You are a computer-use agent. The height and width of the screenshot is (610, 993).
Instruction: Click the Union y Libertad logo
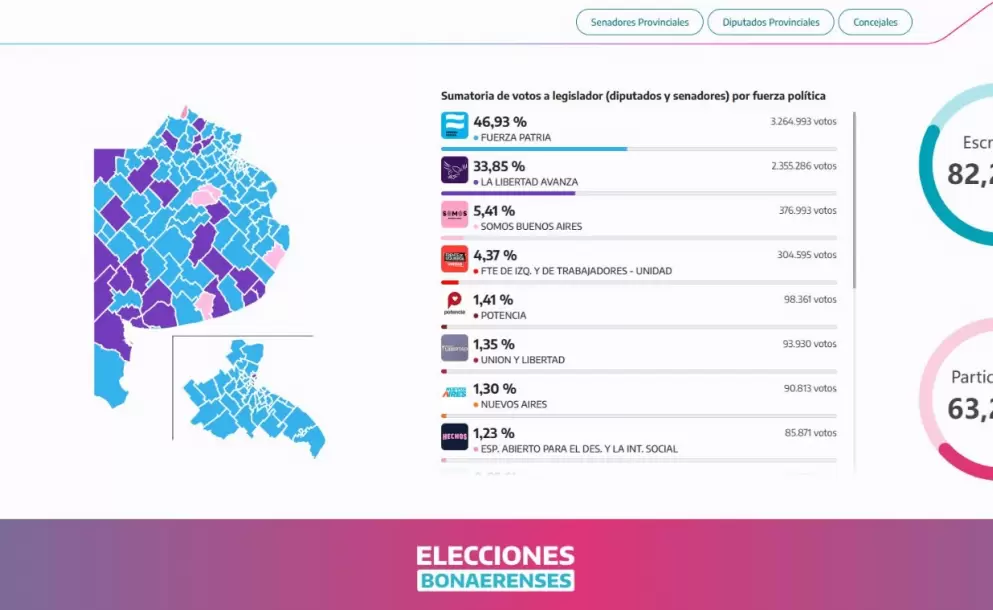coord(455,348)
